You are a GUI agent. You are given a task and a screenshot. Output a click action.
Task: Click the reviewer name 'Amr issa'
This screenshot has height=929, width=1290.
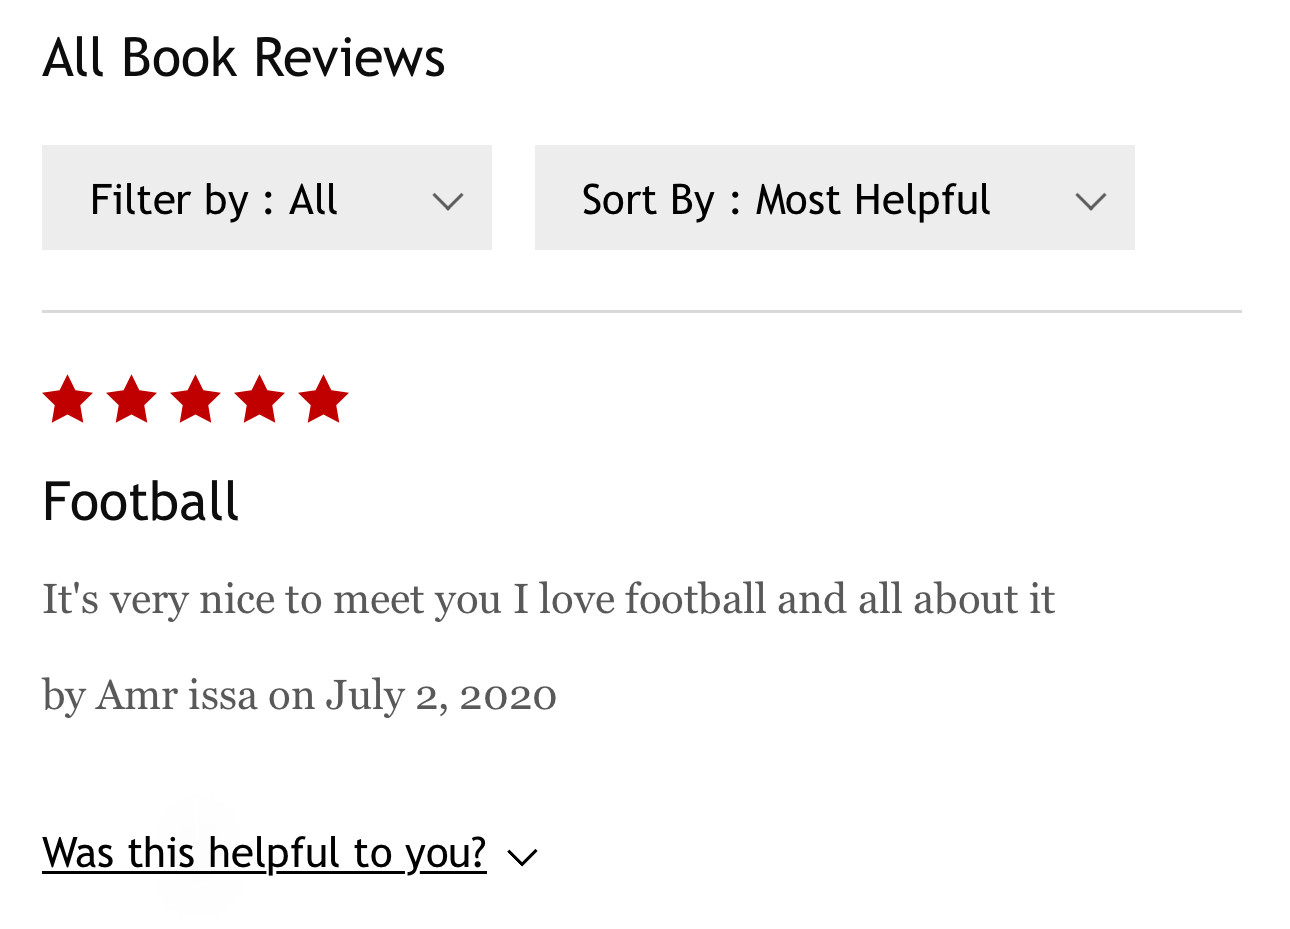pos(176,695)
